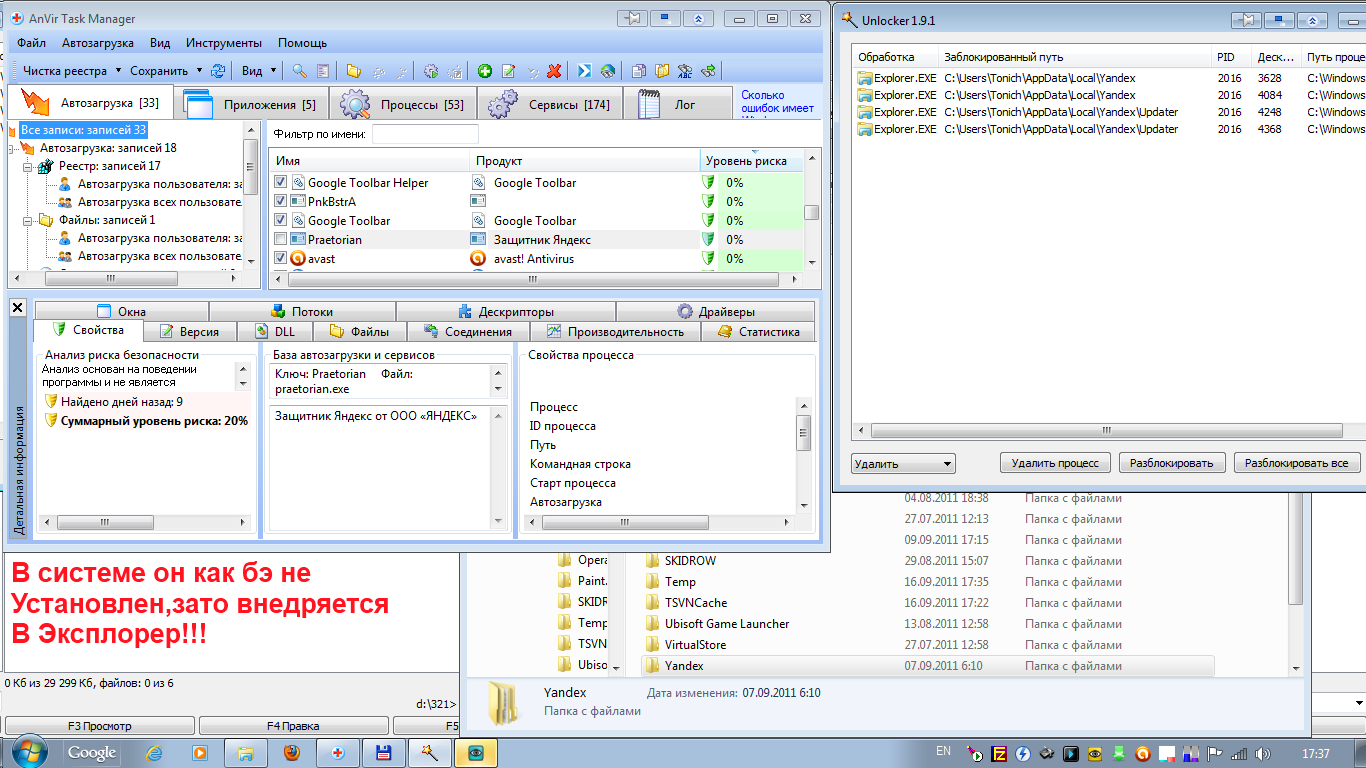Check the Praetorian startup checkbox
This screenshot has width=1366, height=768.
pos(281,239)
